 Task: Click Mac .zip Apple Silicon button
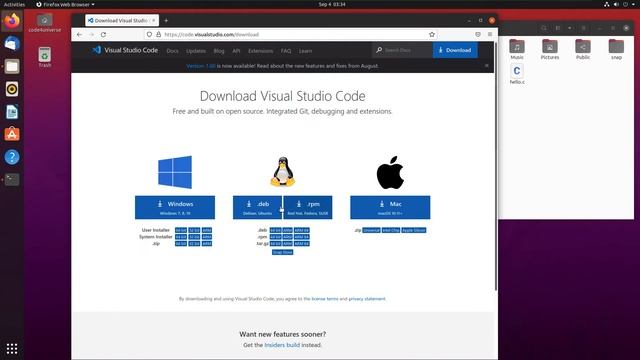(x=413, y=230)
